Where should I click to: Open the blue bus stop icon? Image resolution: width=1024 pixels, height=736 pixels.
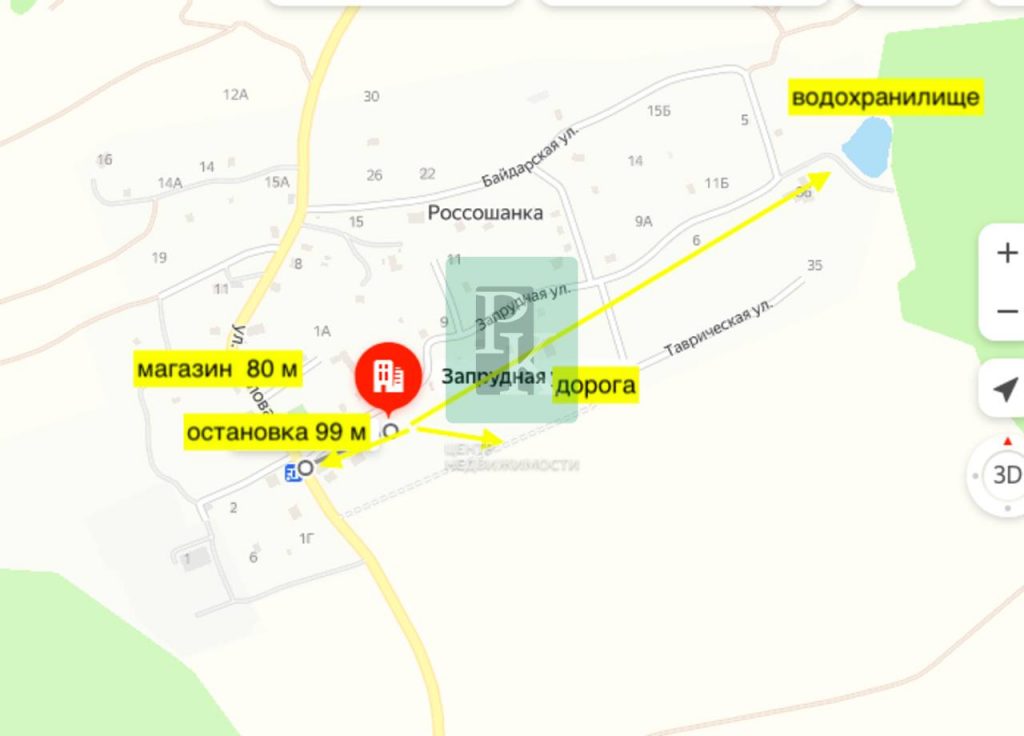point(293,473)
